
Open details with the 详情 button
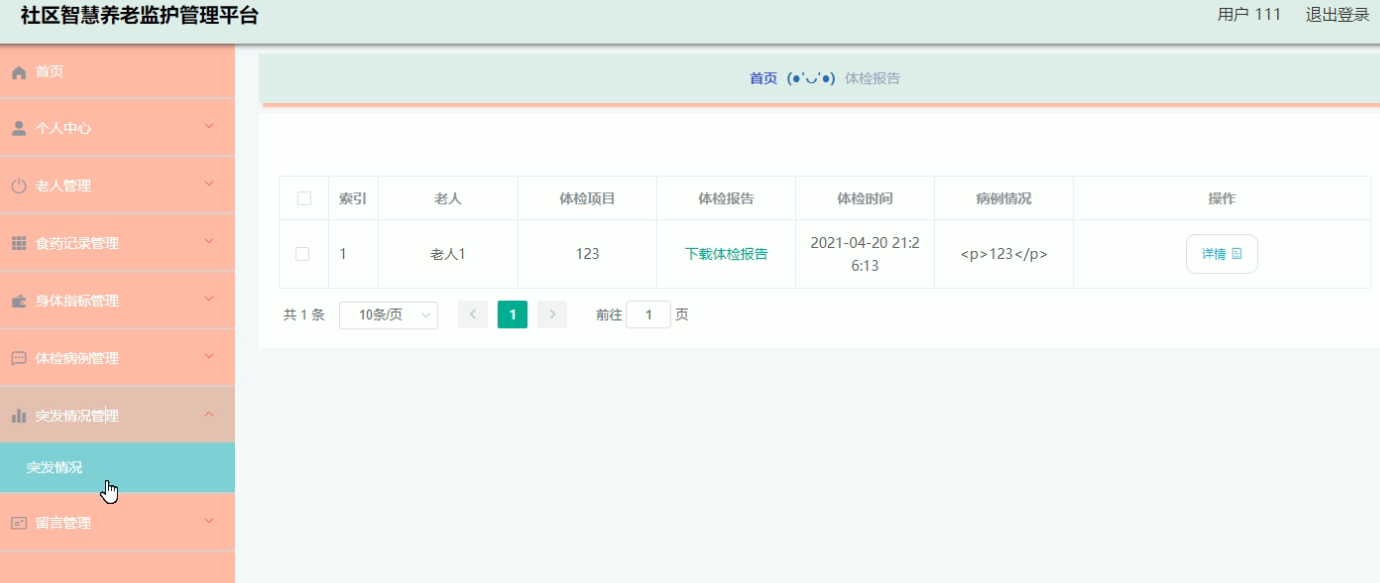click(x=1221, y=253)
